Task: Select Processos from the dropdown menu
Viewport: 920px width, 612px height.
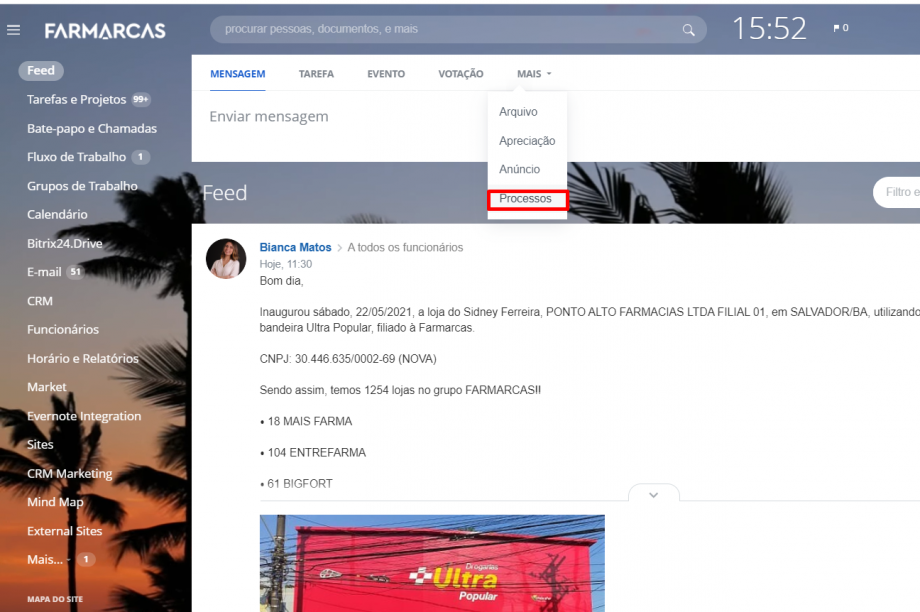Action: pos(526,199)
